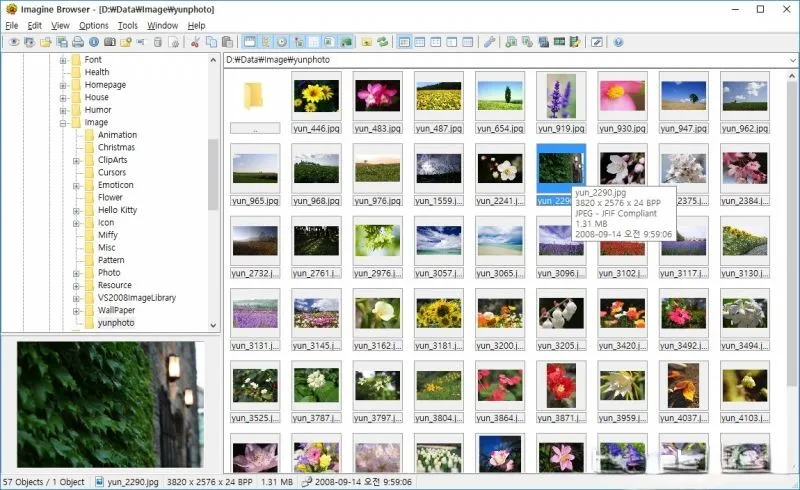Click the green refresh arrows icon

tap(383, 42)
